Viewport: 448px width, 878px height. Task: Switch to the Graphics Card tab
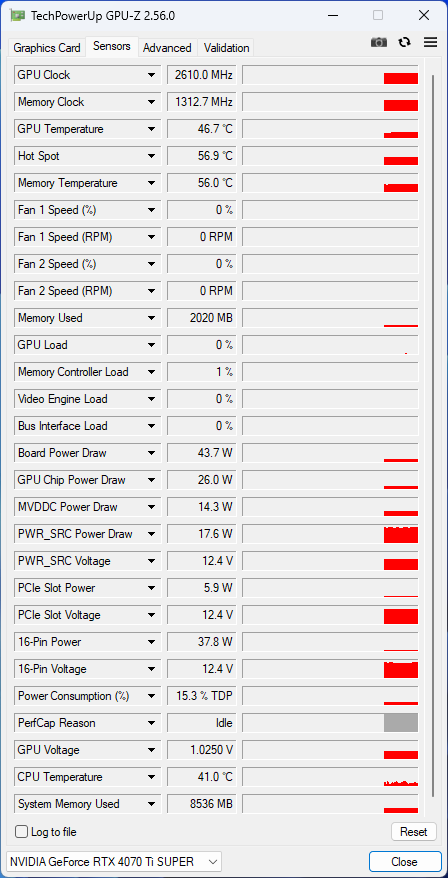pos(47,48)
